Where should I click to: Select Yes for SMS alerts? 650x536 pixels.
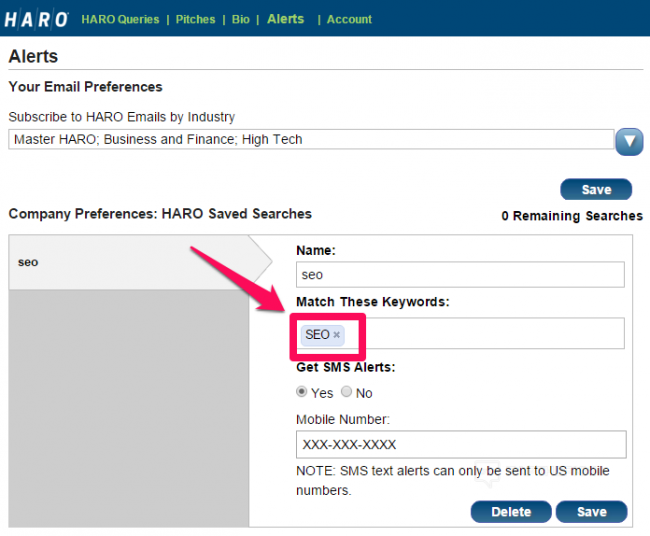pos(302,392)
